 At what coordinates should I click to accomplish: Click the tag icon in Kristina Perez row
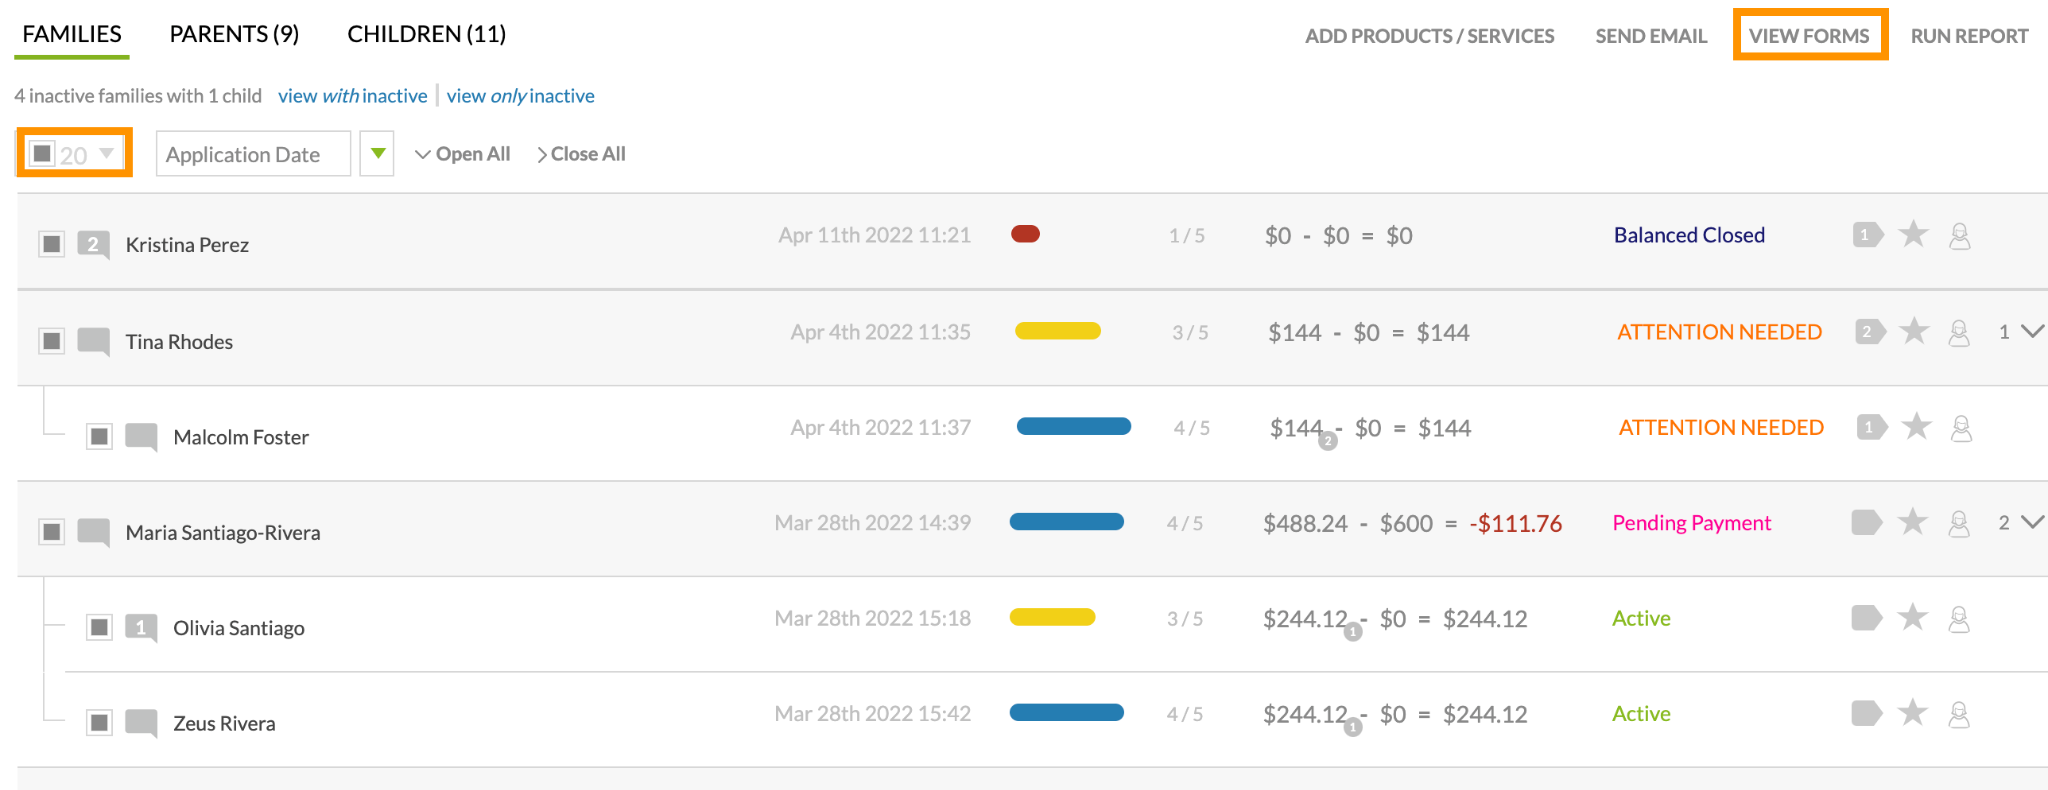click(x=1867, y=235)
